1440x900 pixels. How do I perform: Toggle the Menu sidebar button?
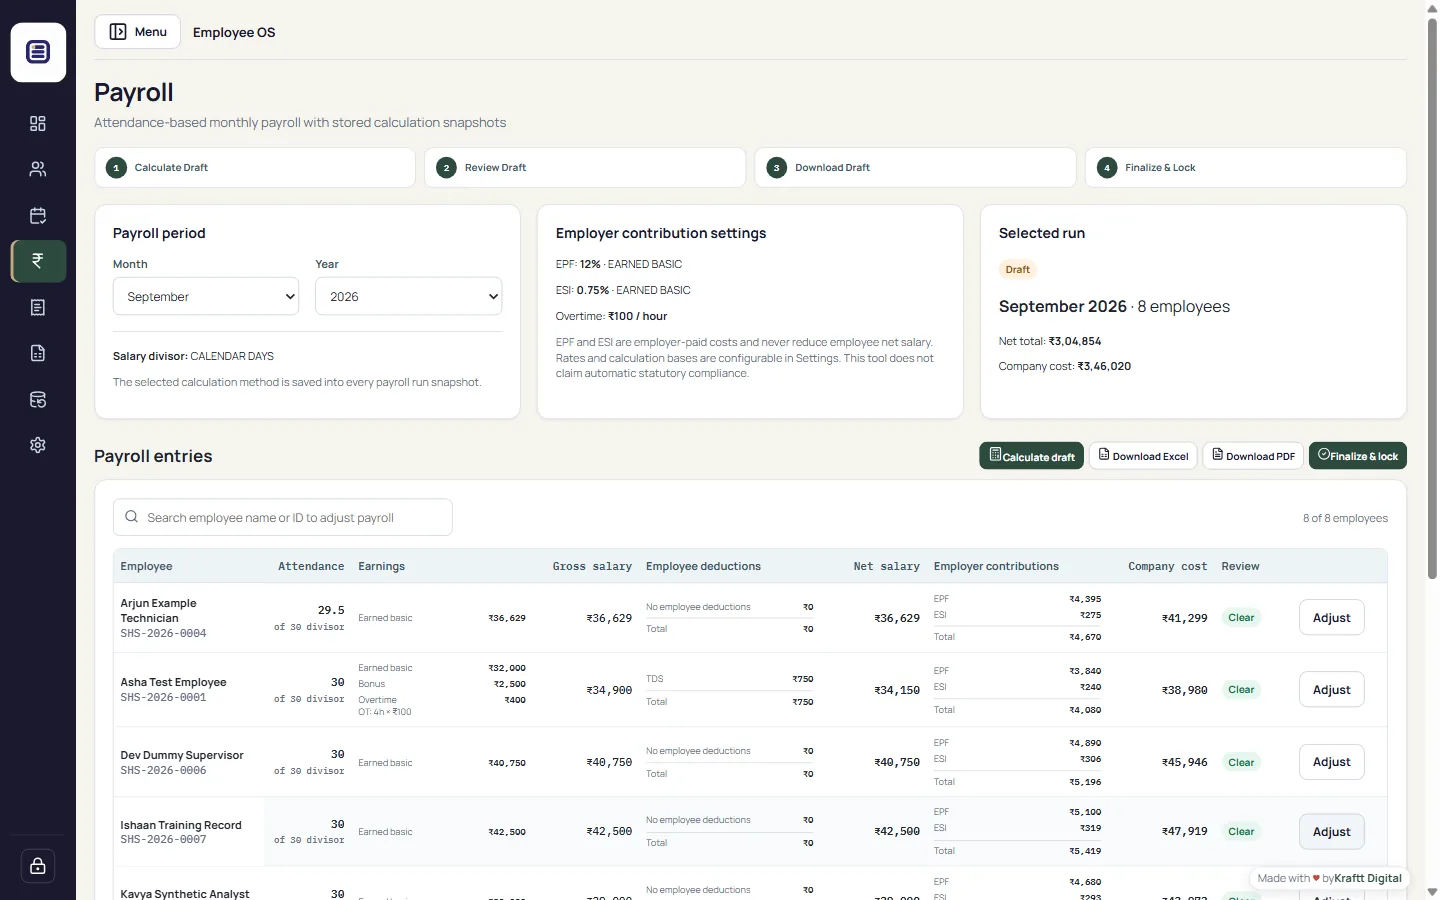pyautogui.click(x=138, y=32)
